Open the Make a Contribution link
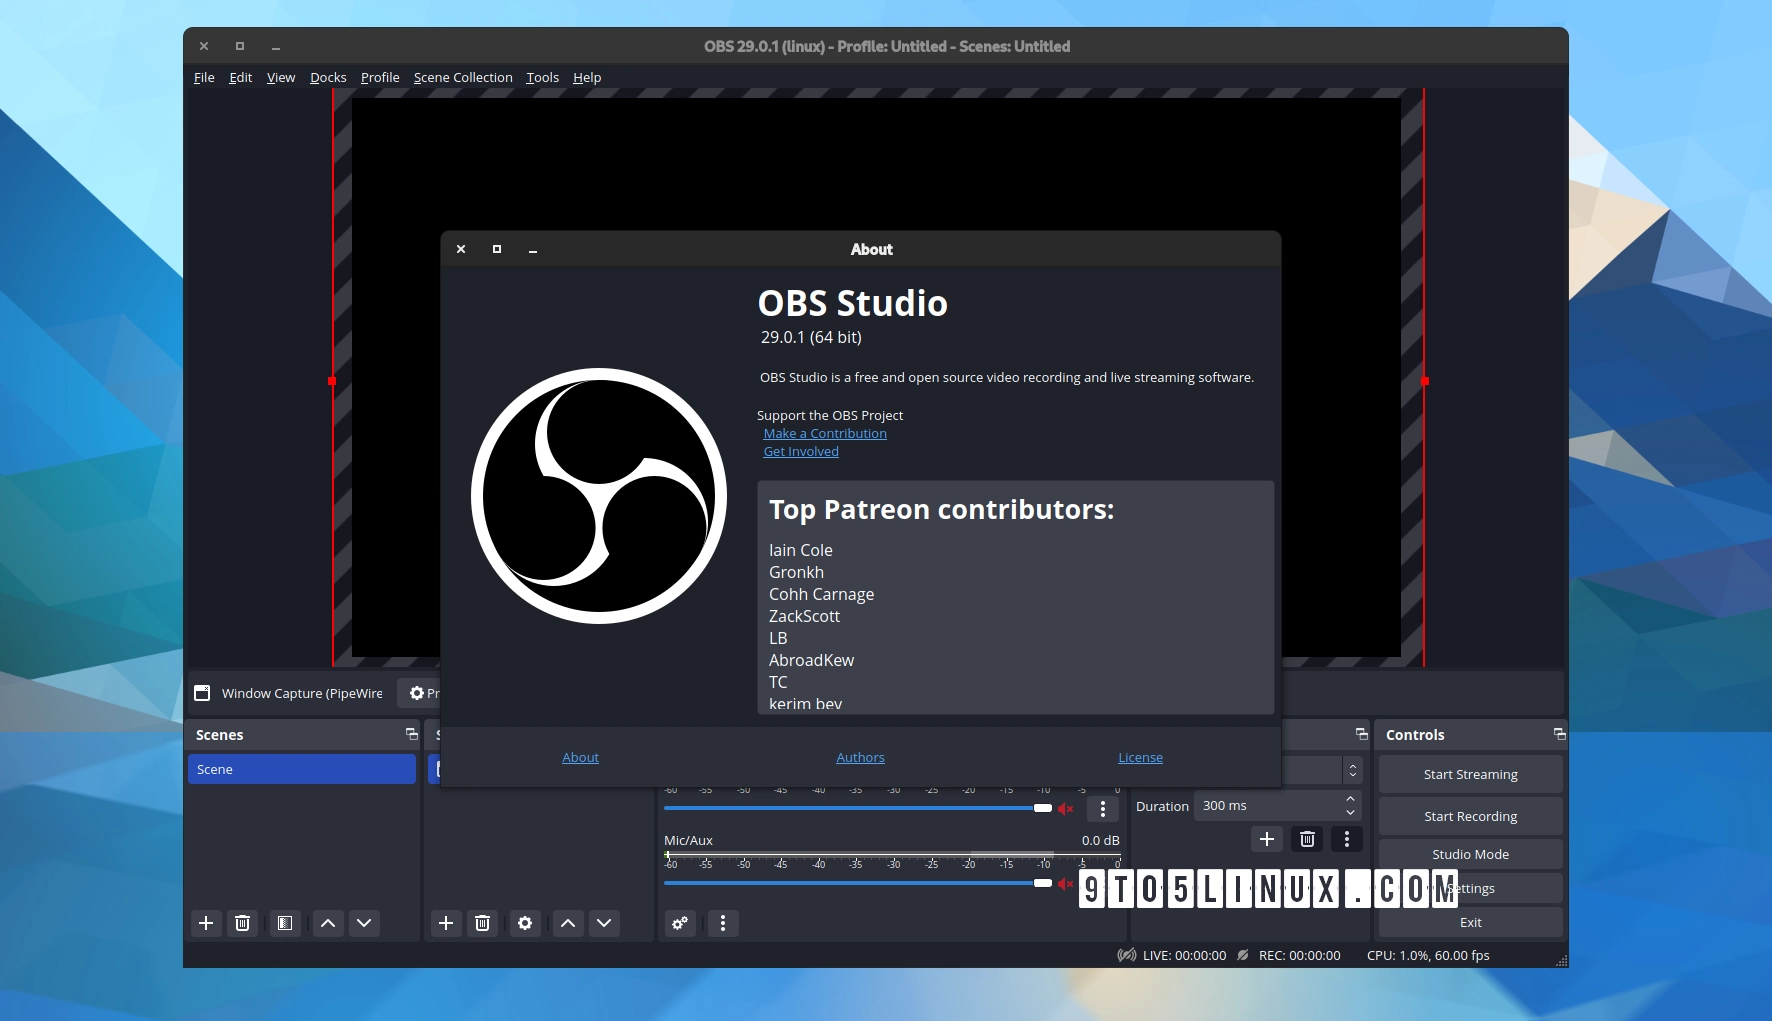This screenshot has height=1021, width=1772. tap(825, 433)
